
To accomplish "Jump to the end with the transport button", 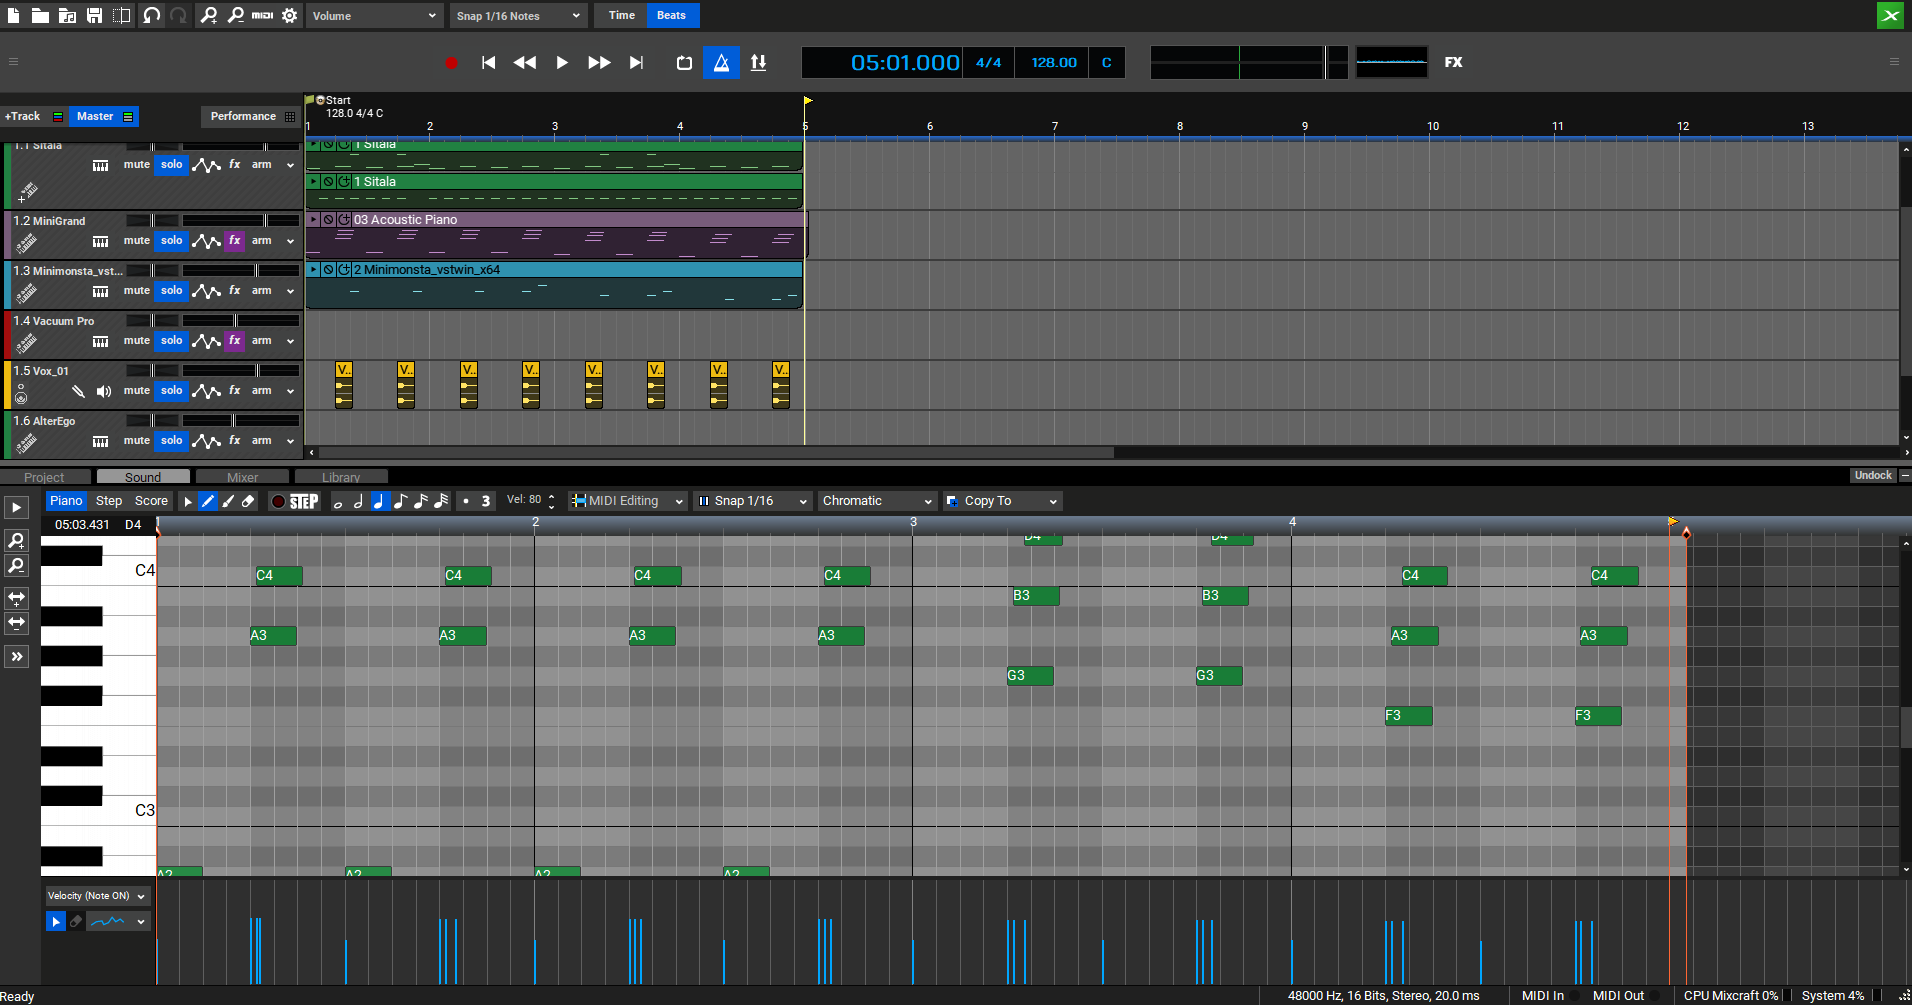I will click(636, 63).
